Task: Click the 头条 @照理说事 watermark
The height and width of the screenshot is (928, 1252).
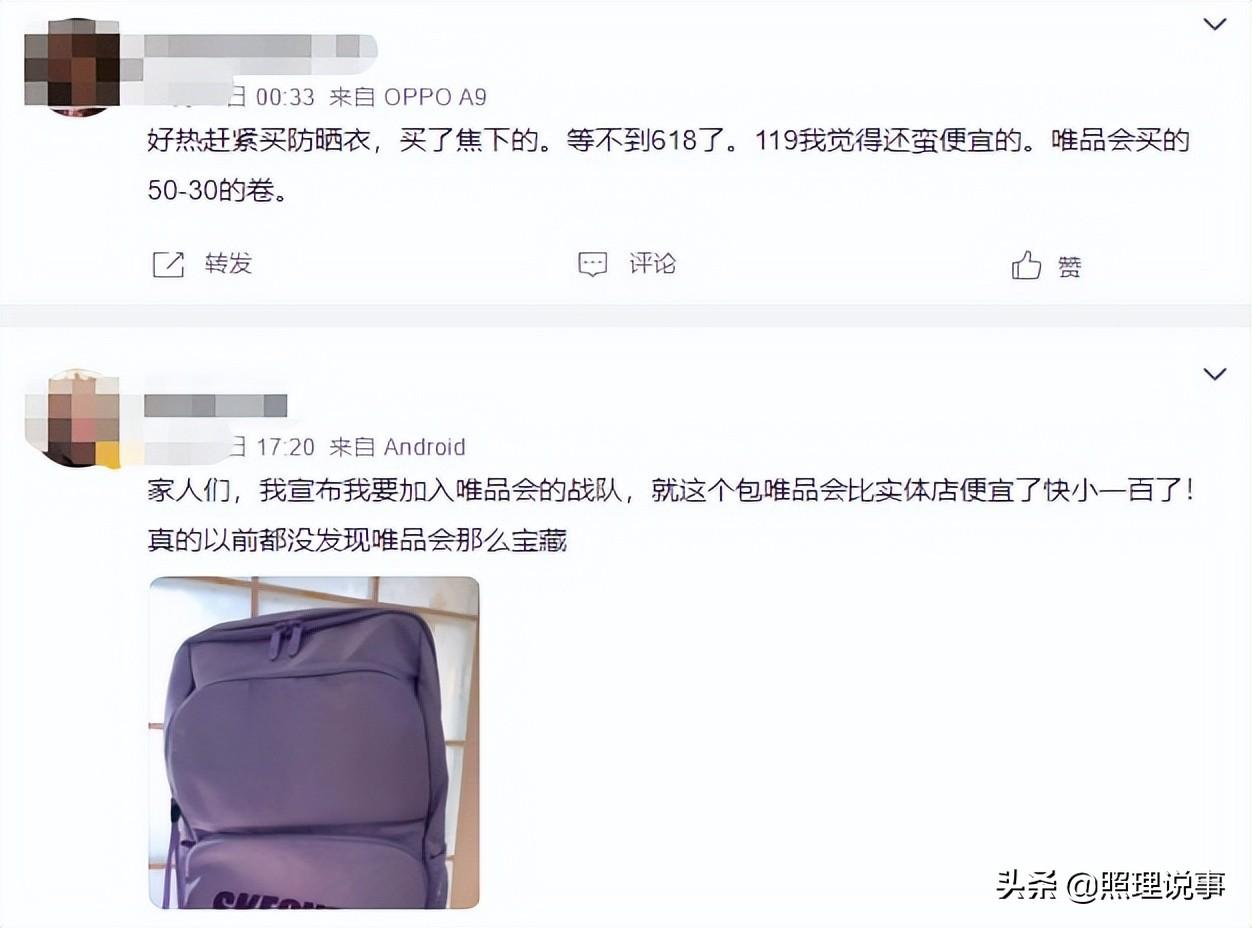Action: 1111,885
